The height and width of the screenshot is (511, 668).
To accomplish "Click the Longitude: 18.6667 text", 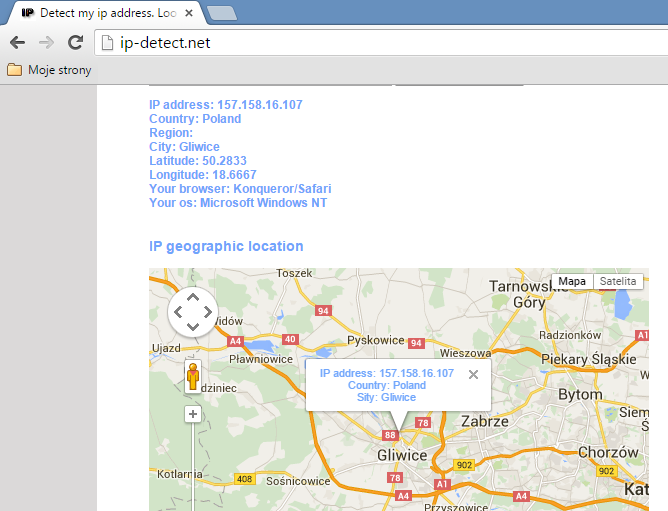I will [x=203, y=175].
